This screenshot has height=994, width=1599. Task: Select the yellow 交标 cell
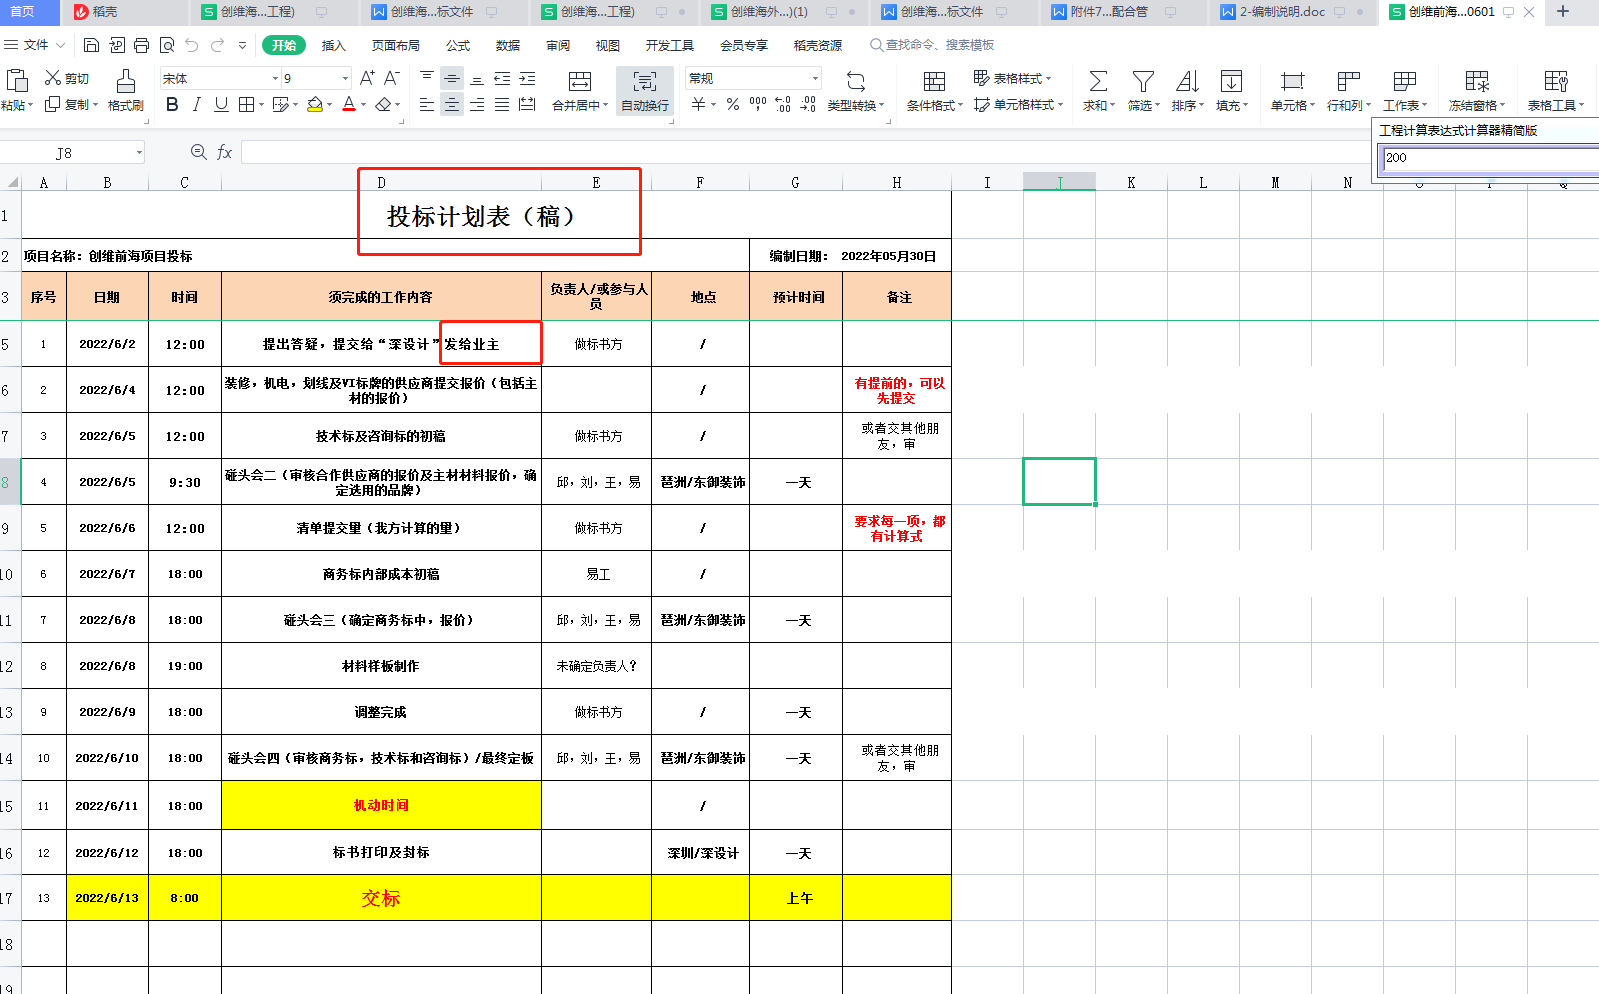click(381, 898)
